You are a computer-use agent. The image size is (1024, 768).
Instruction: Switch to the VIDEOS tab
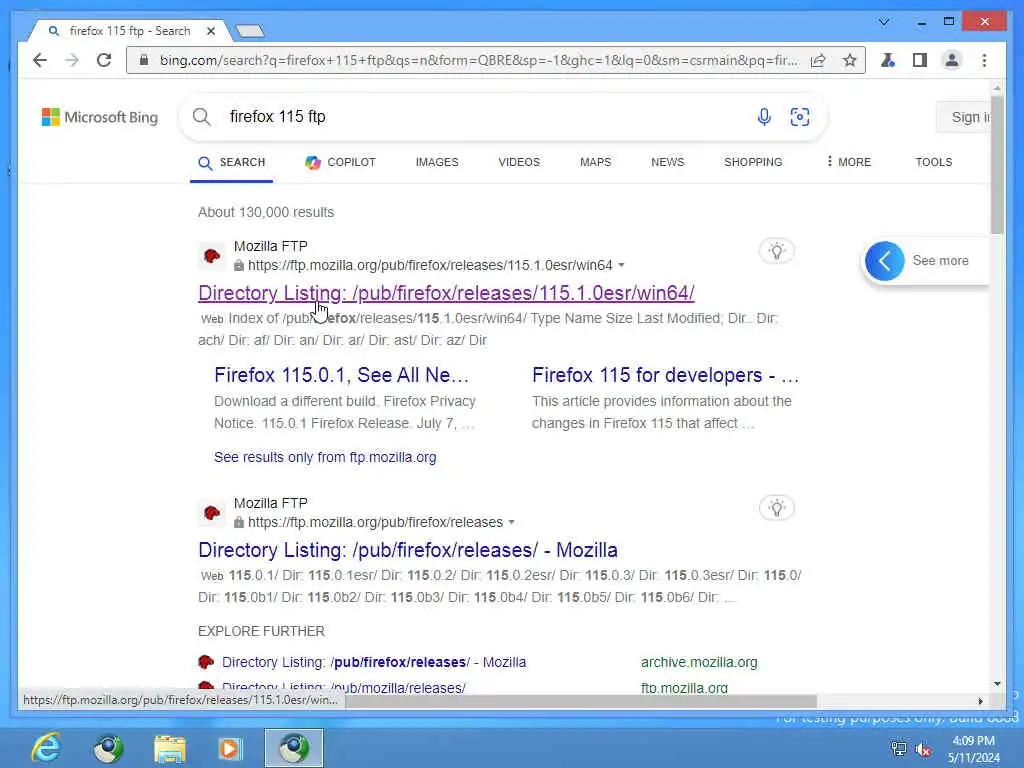(519, 163)
